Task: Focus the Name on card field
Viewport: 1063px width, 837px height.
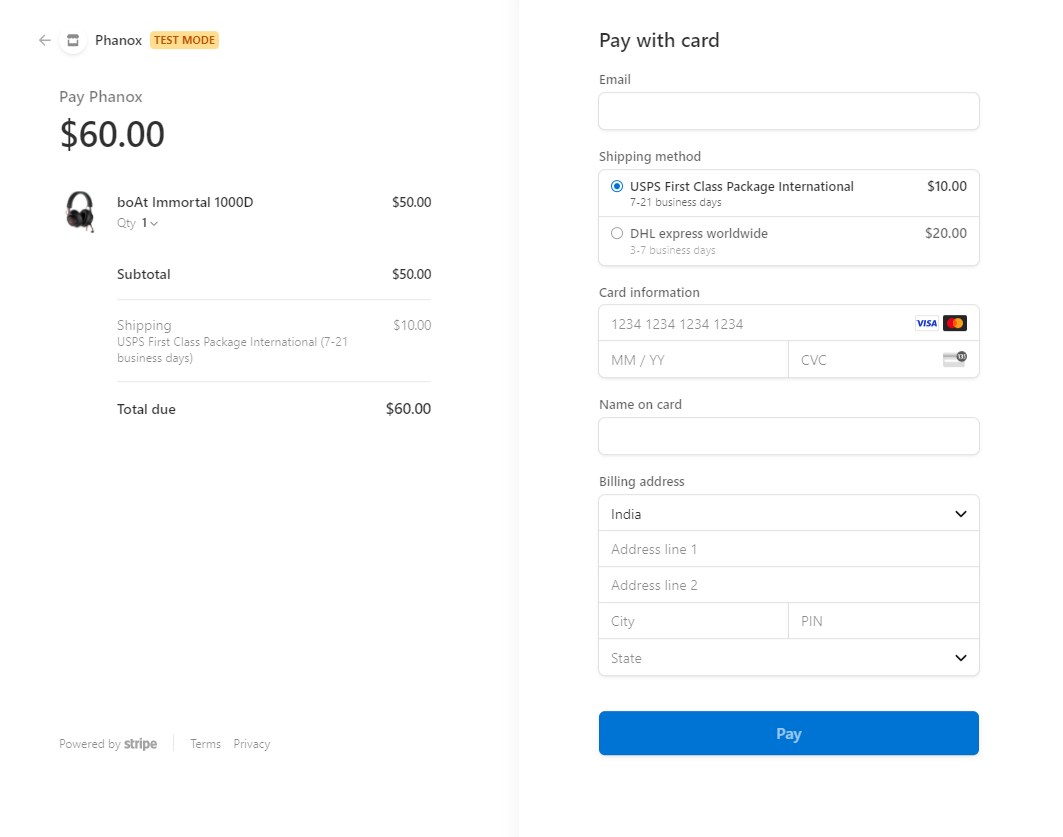Action: [x=788, y=436]
